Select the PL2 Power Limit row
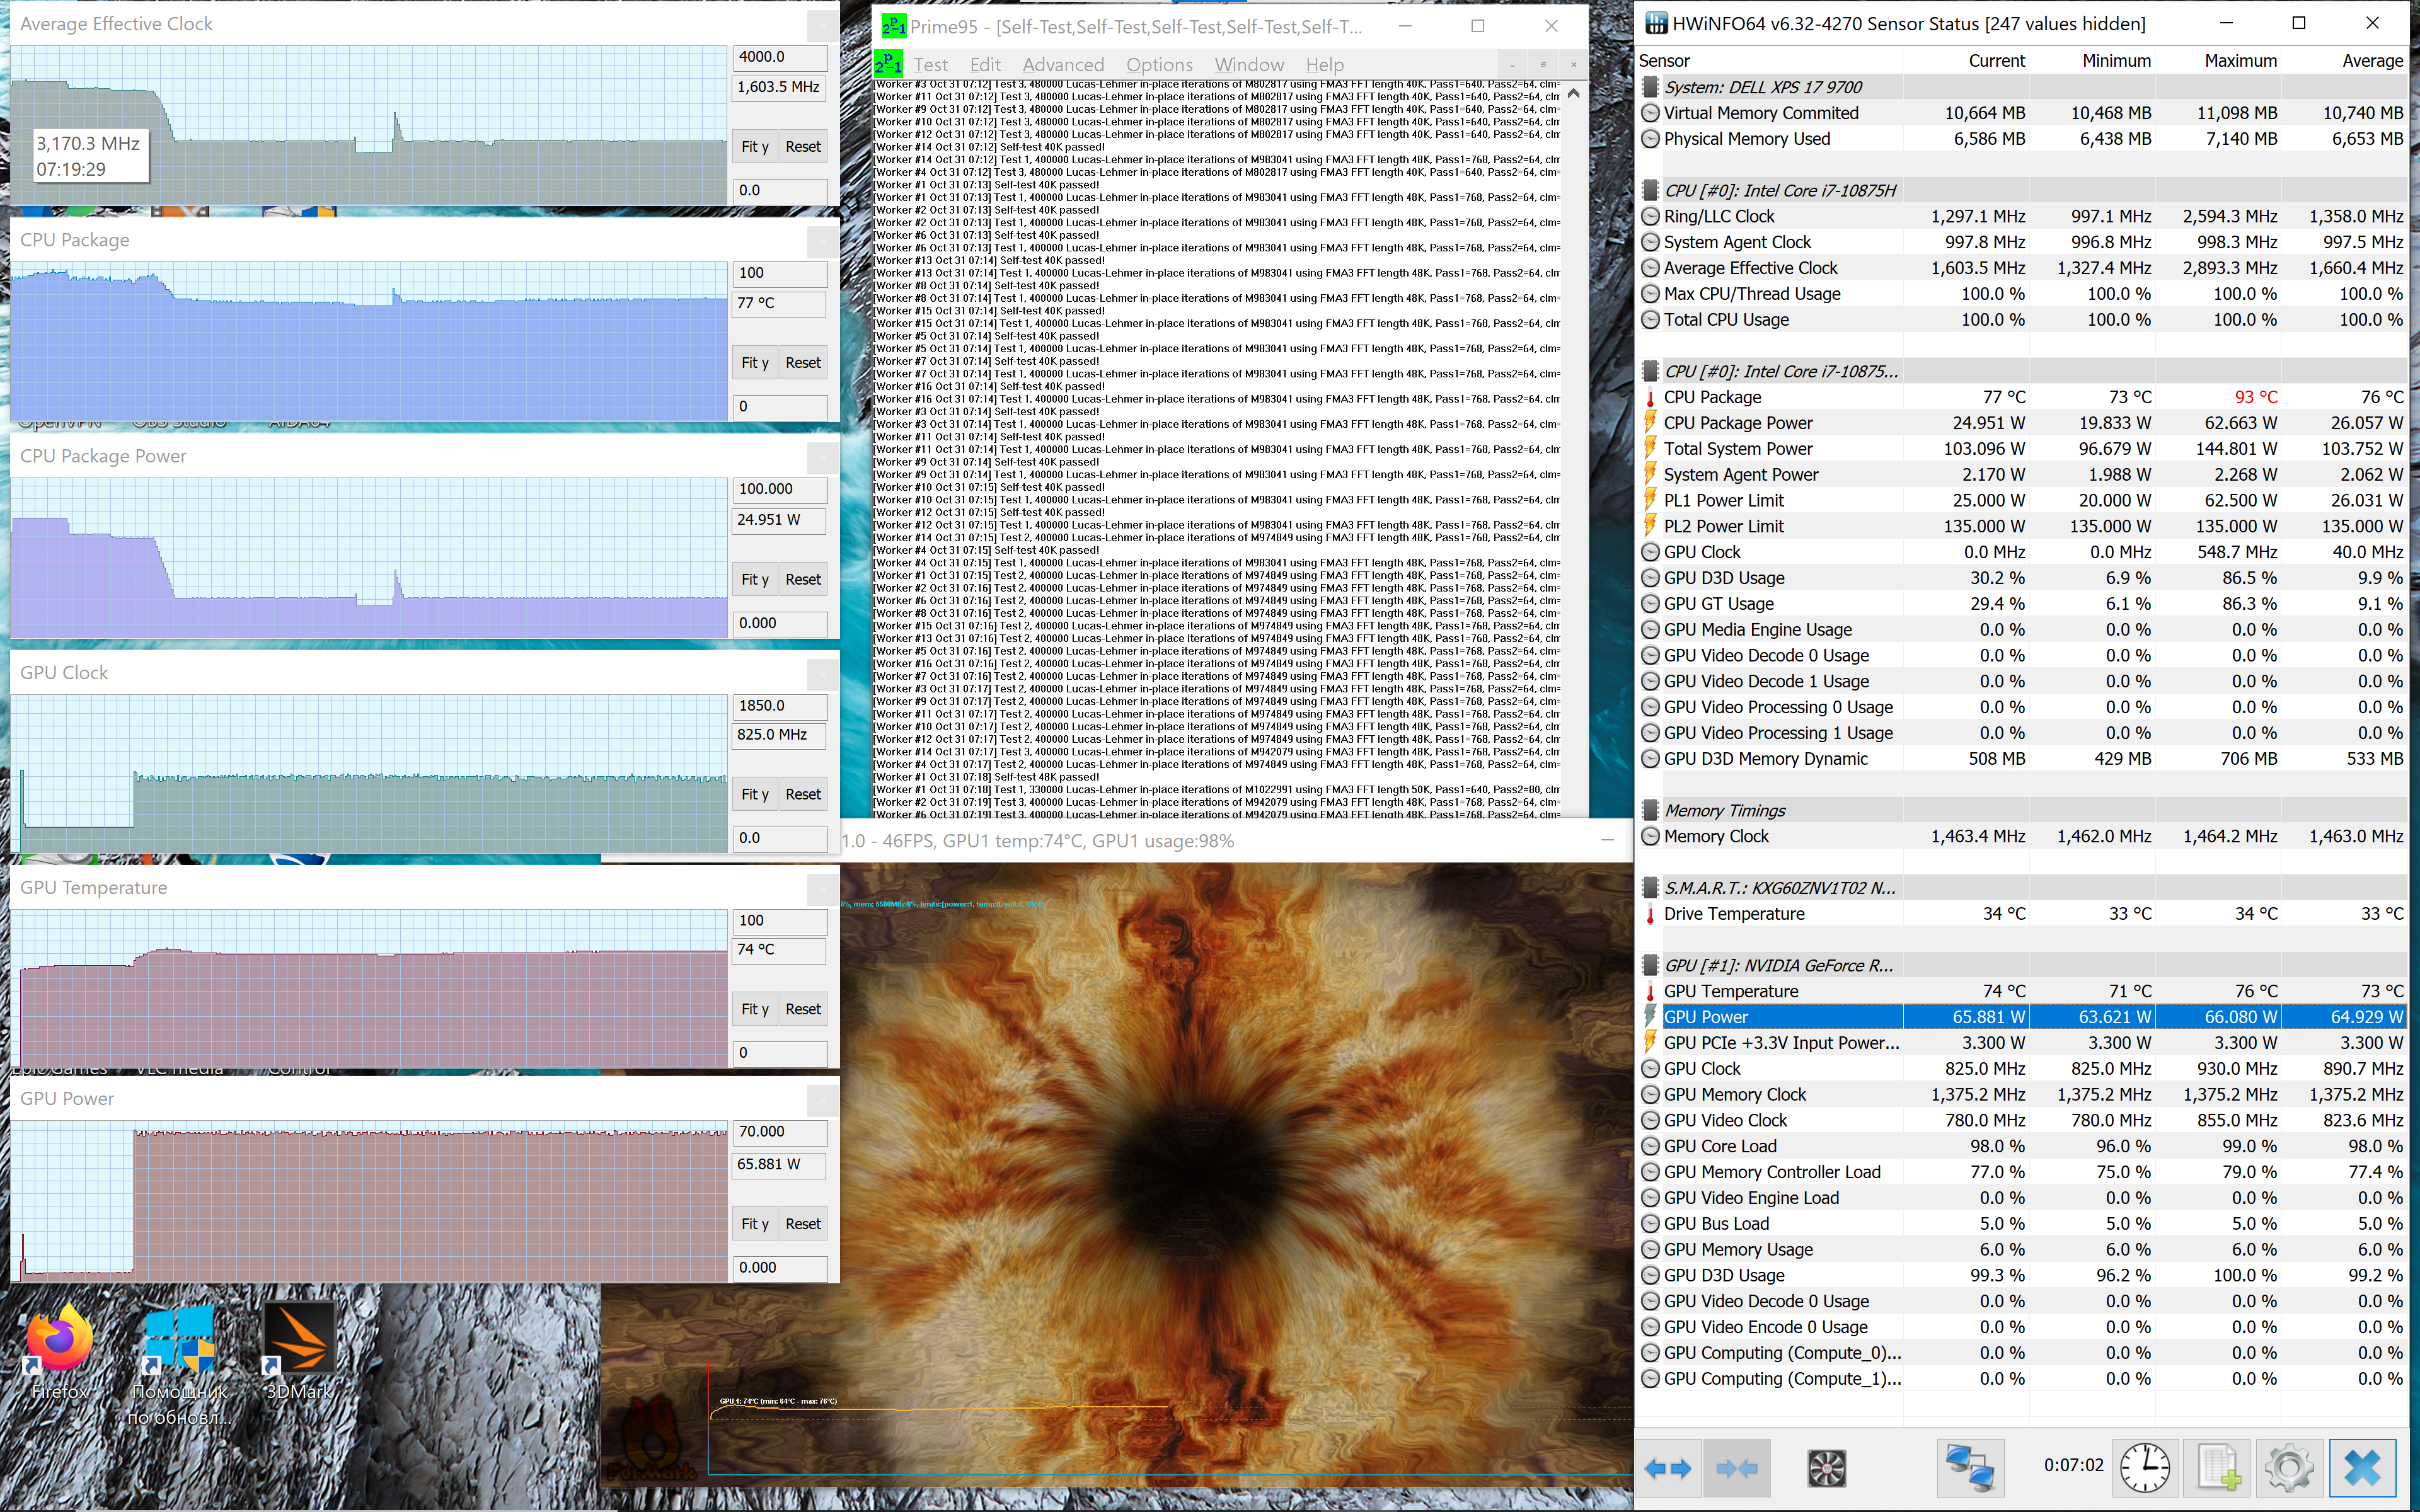2420x1512 pixels. click(x=2022, y=526)
